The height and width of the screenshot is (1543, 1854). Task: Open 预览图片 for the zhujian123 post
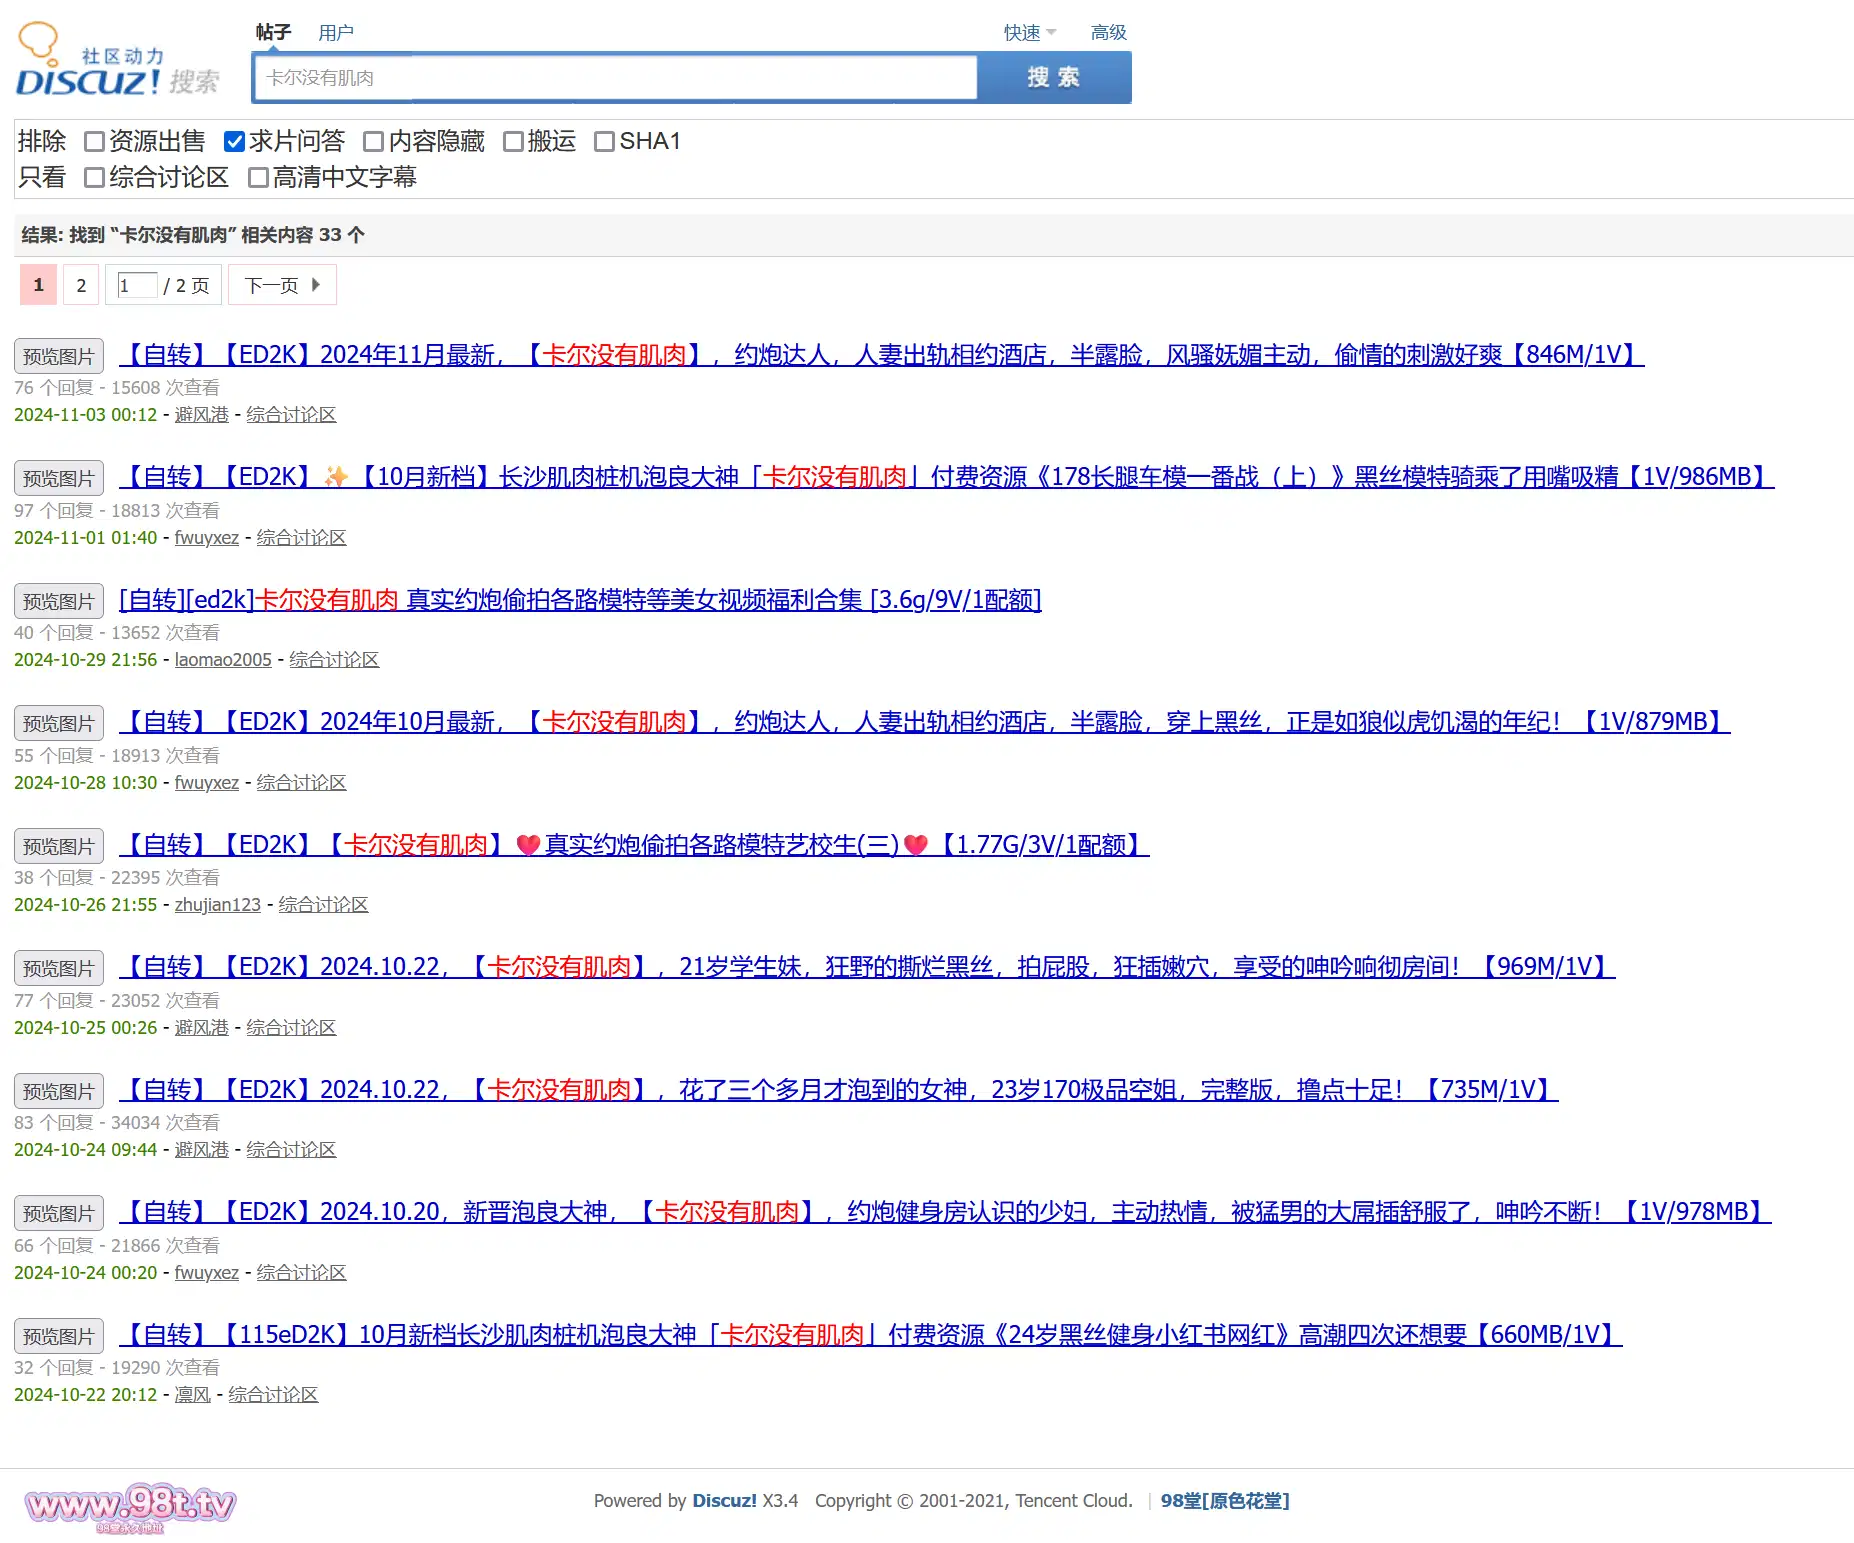(x=59, y=846)
